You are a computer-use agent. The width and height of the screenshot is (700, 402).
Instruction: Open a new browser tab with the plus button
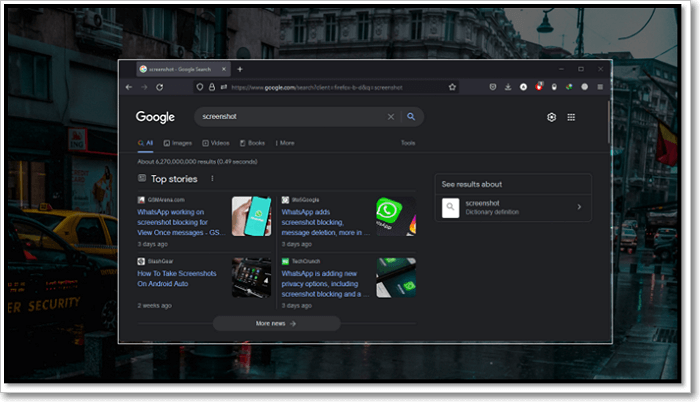click(x=240, y=69)
